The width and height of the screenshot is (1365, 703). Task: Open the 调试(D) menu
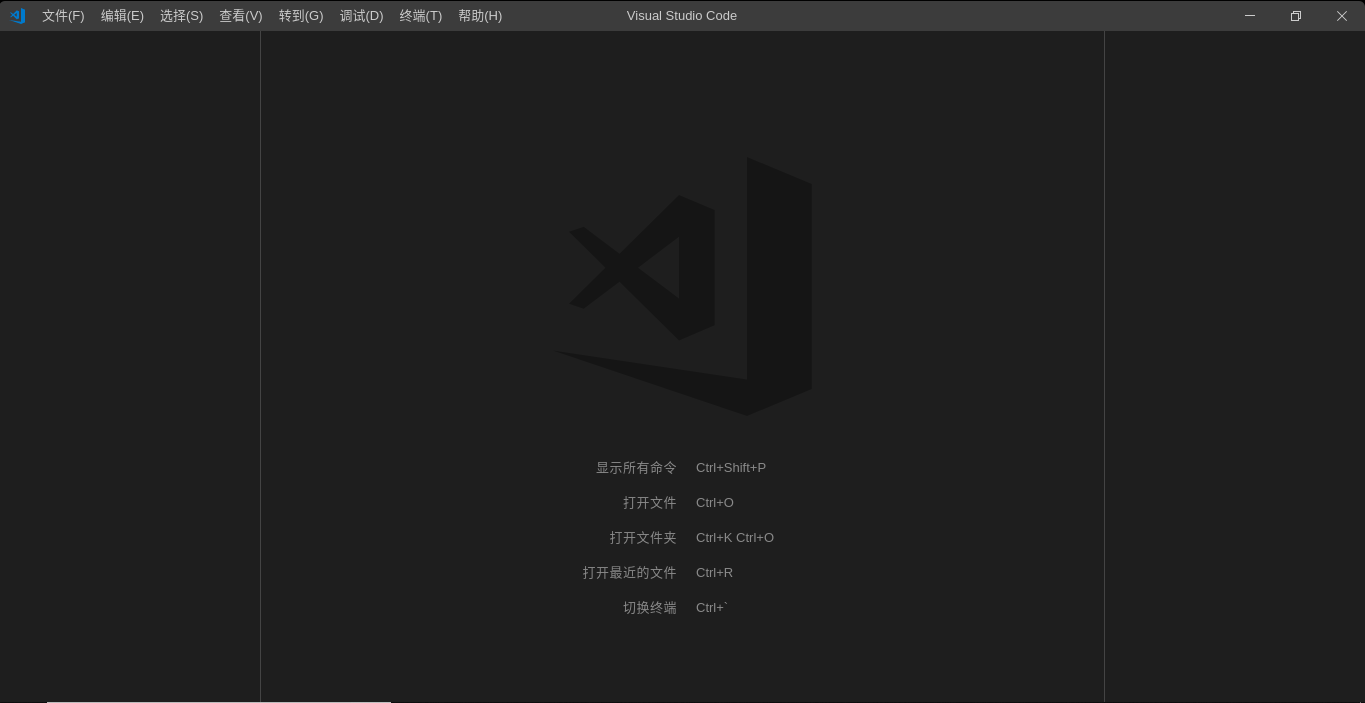(x=361, y=15)
